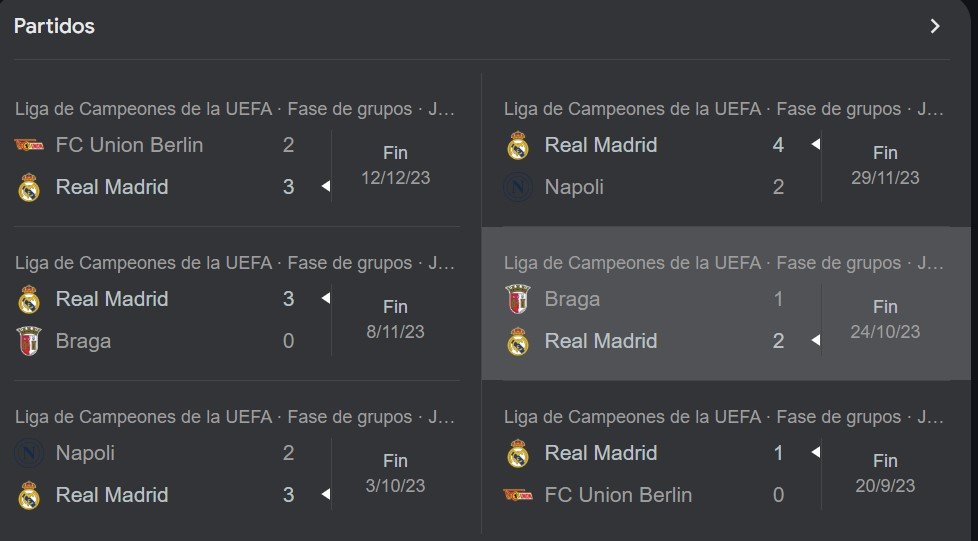Click the Real Madrid name beside score 4
The width and height of the screenshot is (978, 541).
coord(601,145)
